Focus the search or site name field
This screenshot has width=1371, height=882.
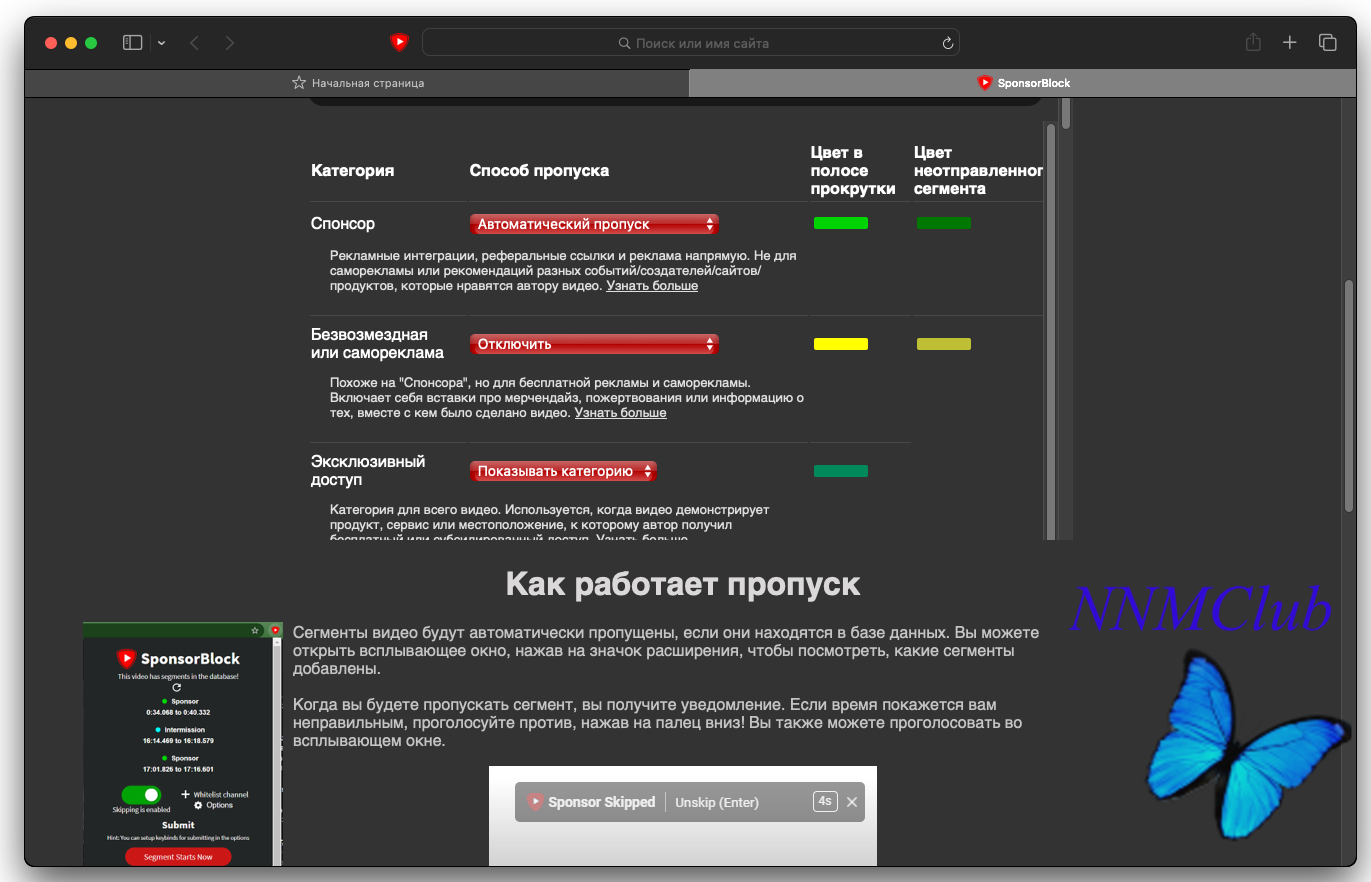point(690,43)
